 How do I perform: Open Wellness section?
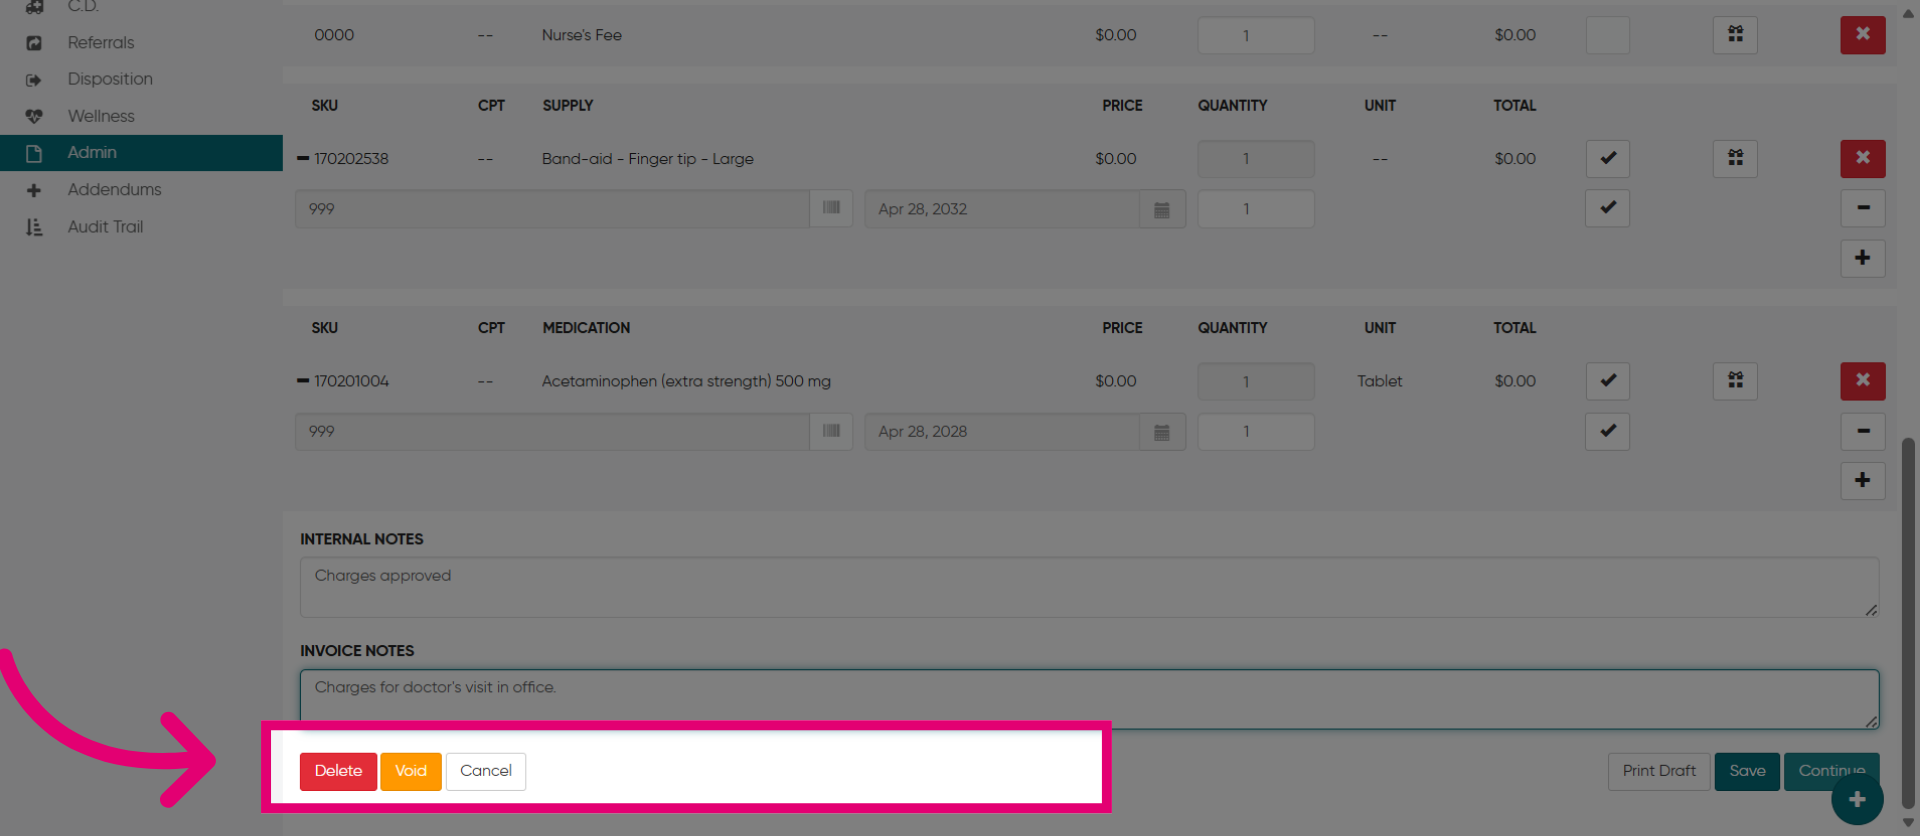pos(101,116)
